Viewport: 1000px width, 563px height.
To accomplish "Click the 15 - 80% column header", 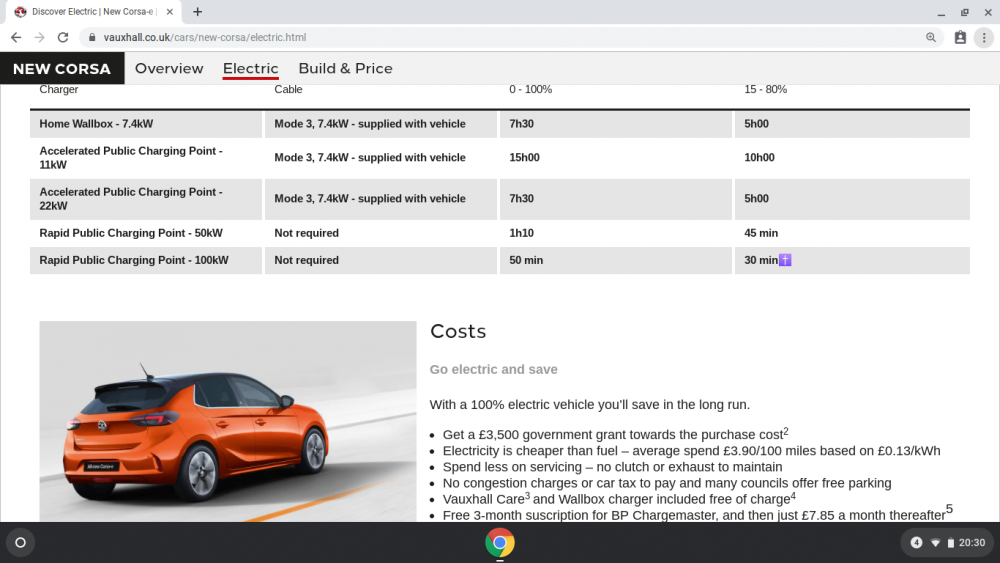I will tap(765, 90).
